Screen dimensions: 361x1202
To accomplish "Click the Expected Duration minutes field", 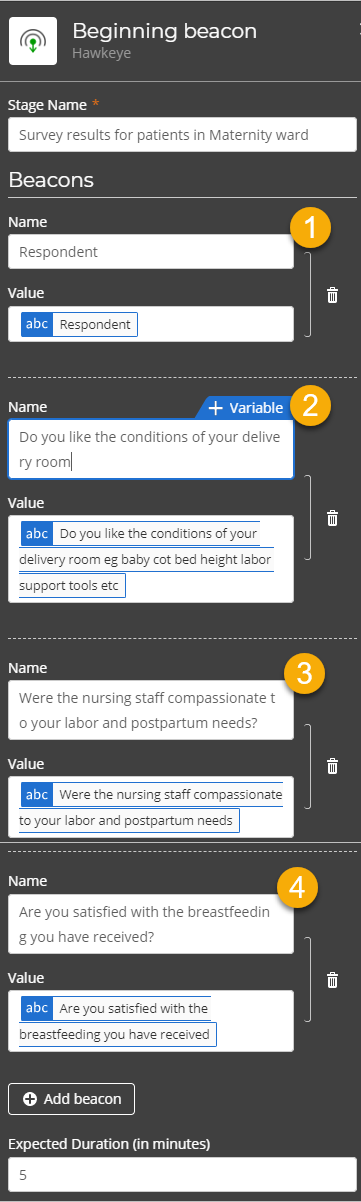I will (182, 1175).
